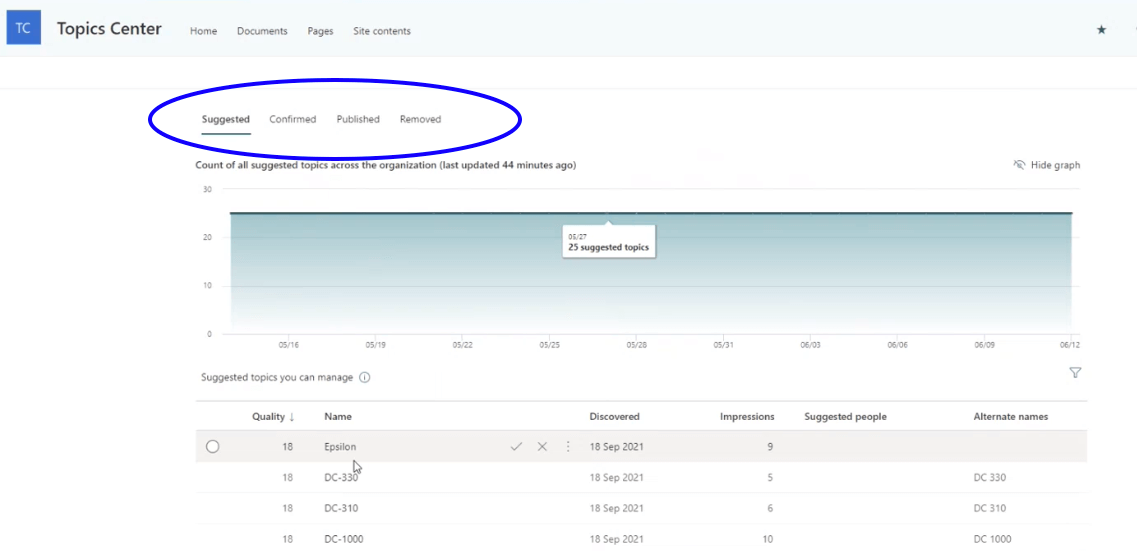Click the 05/28 date label on graph axis

pyautogui.click(x=637, y=345)
